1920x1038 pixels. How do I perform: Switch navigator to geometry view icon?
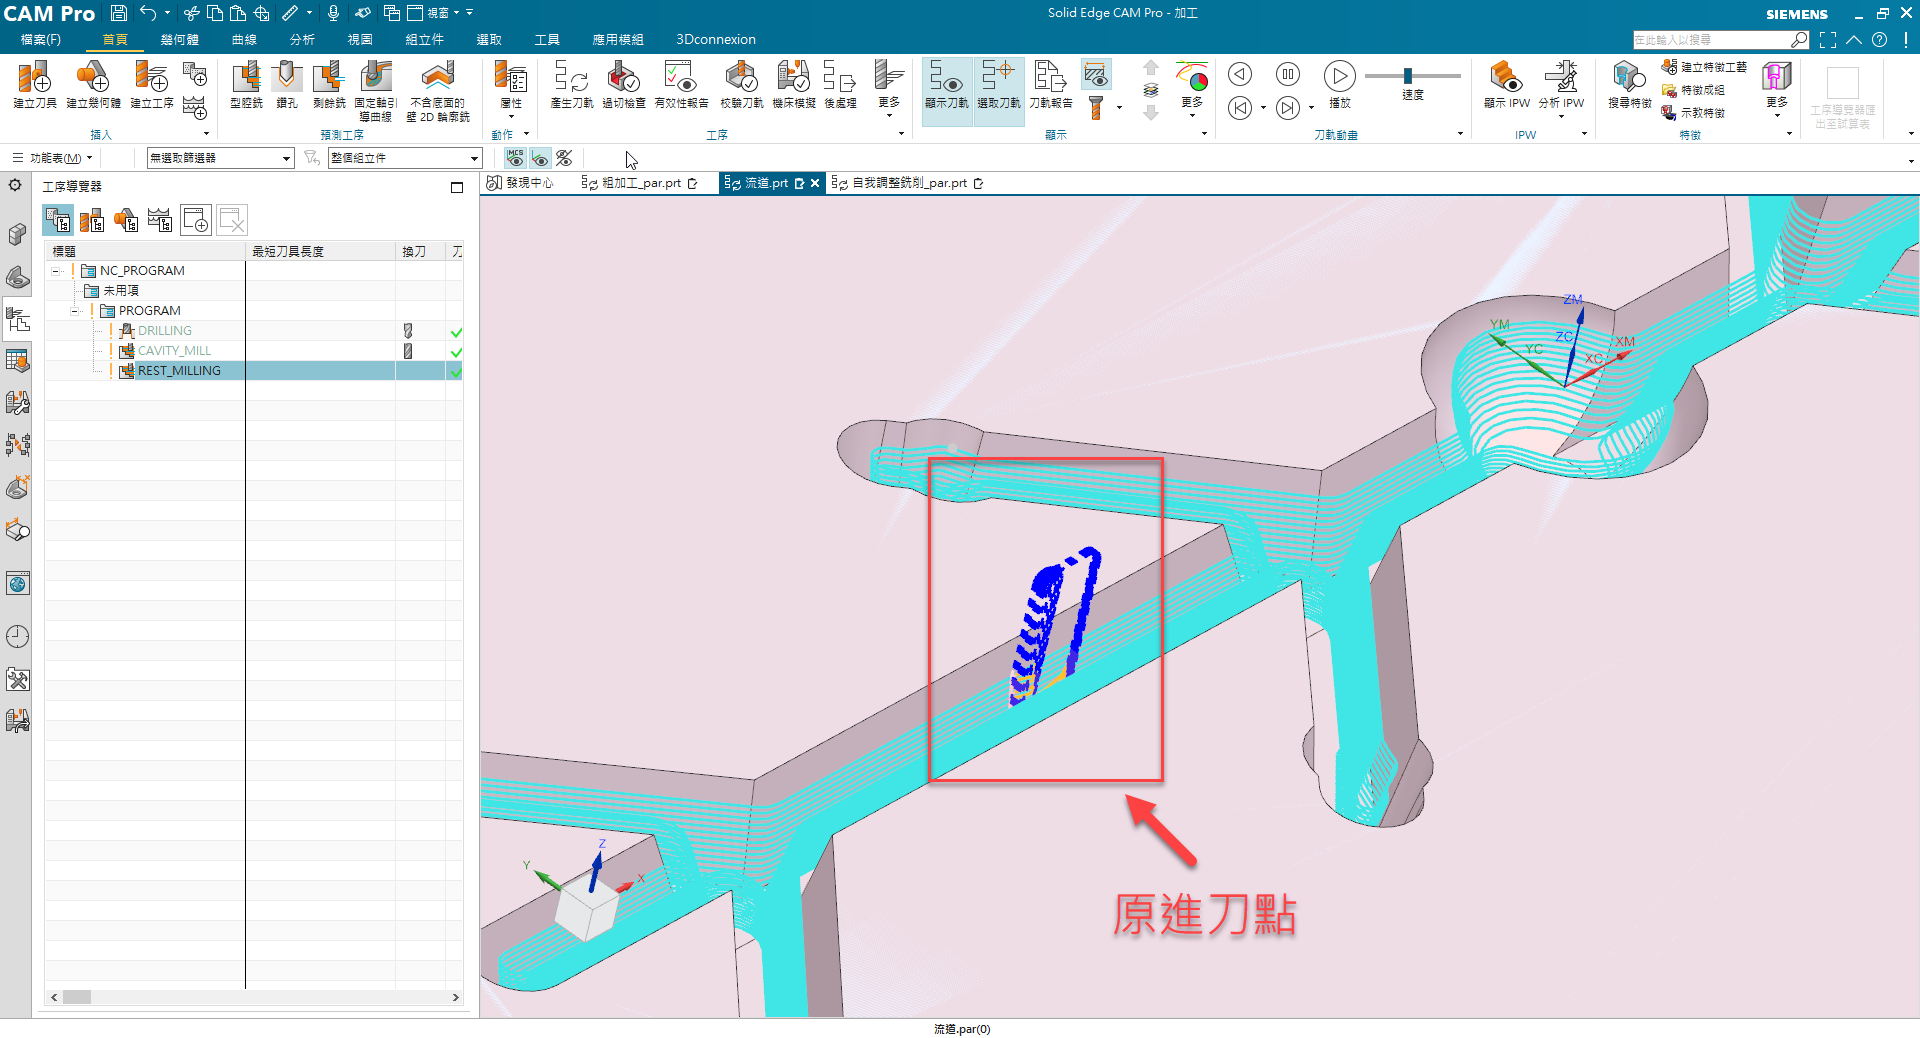tap(126, 220)
